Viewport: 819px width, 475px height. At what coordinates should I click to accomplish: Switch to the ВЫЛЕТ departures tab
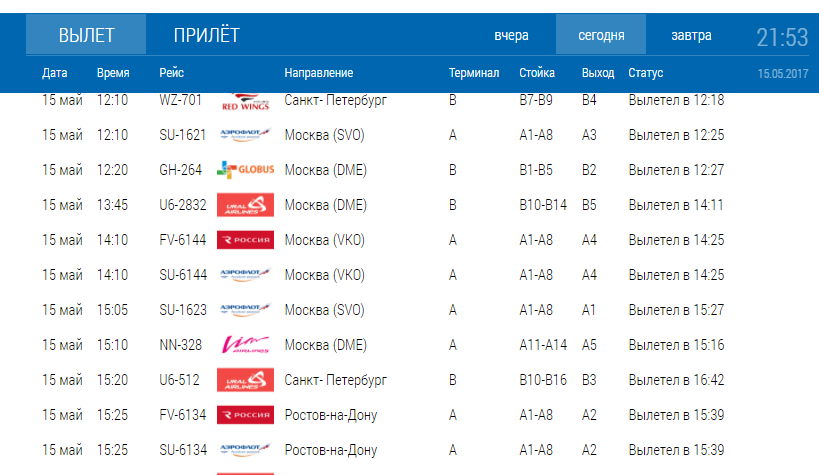coord(86,37)
